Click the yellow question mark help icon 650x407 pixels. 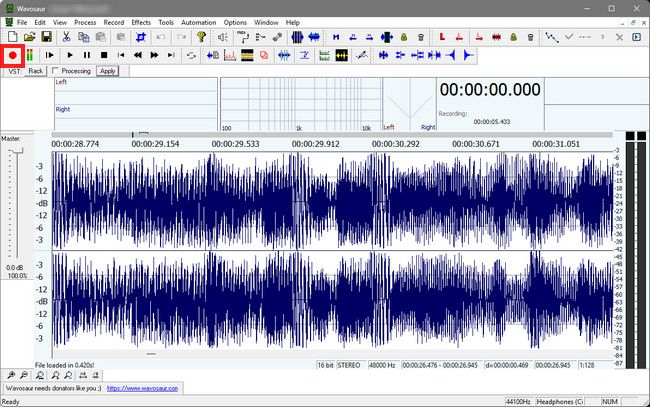(201, 37)
